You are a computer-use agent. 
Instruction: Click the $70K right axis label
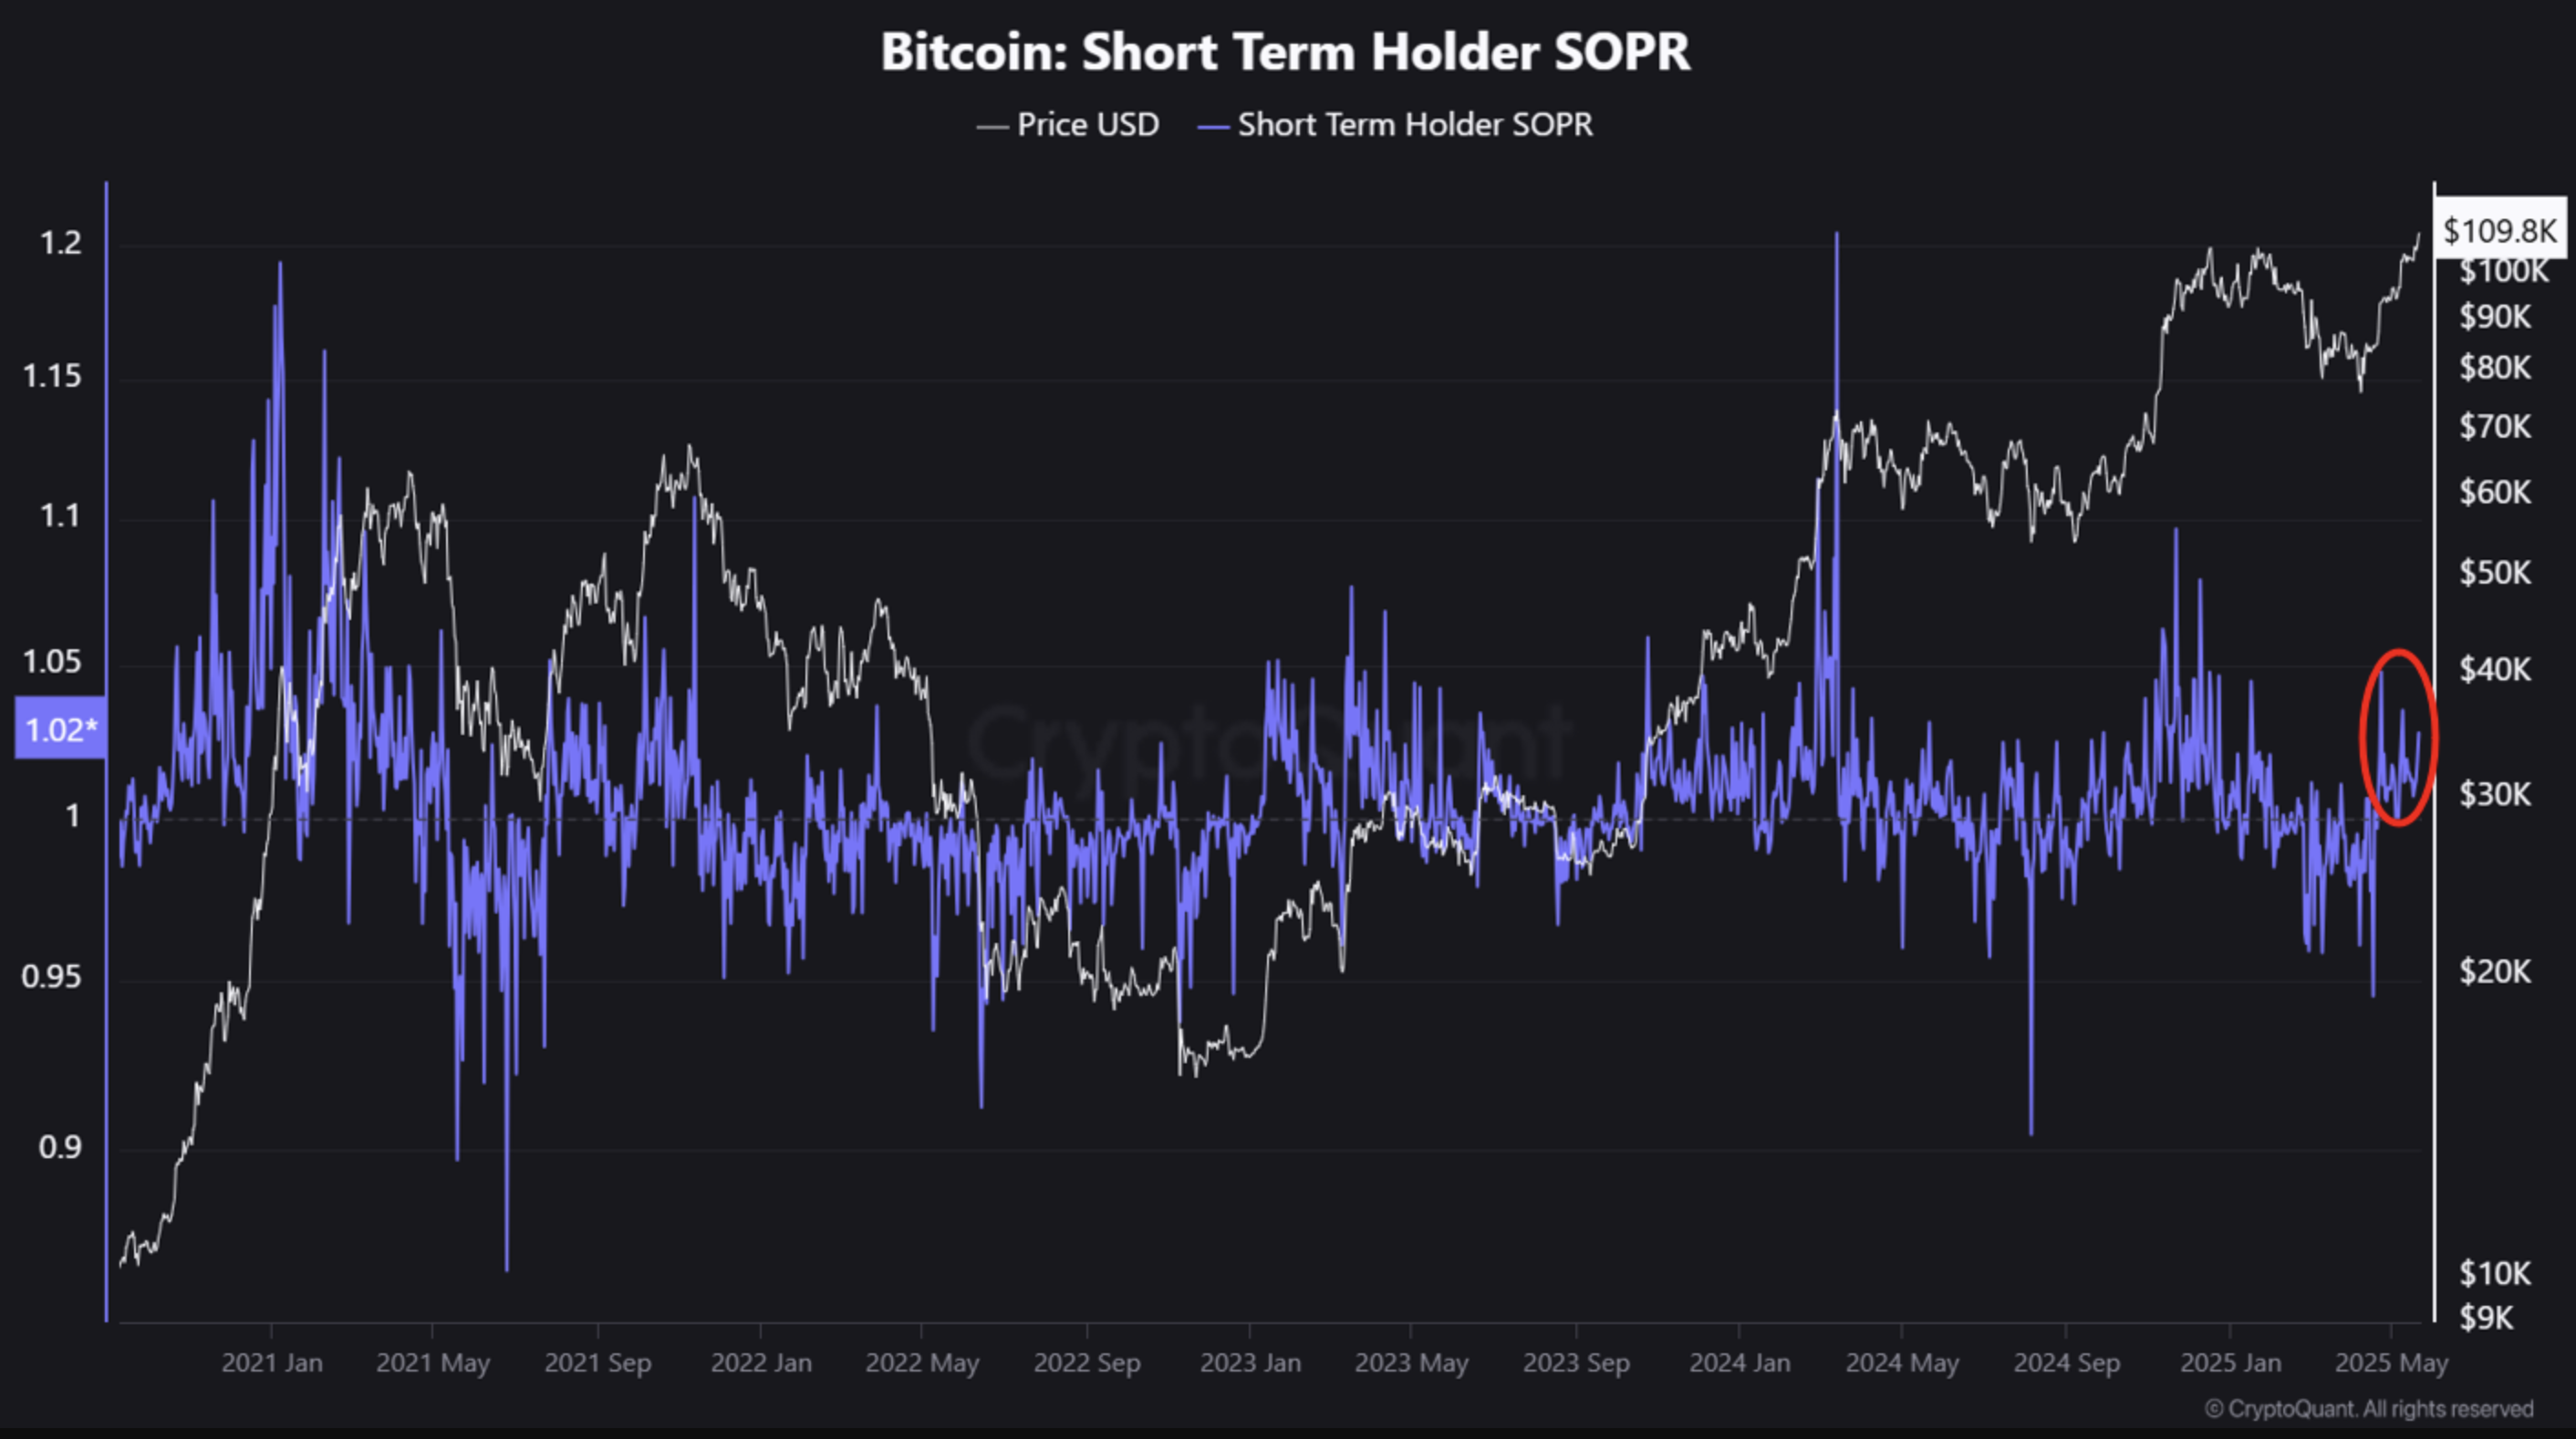point(2495,427)
